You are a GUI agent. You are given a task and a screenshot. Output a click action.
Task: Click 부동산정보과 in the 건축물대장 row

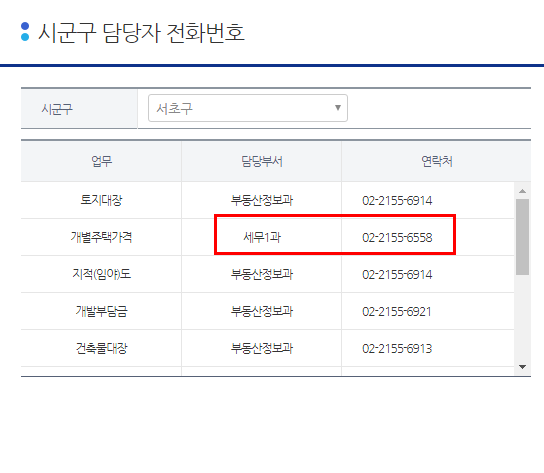click(262, 348)
